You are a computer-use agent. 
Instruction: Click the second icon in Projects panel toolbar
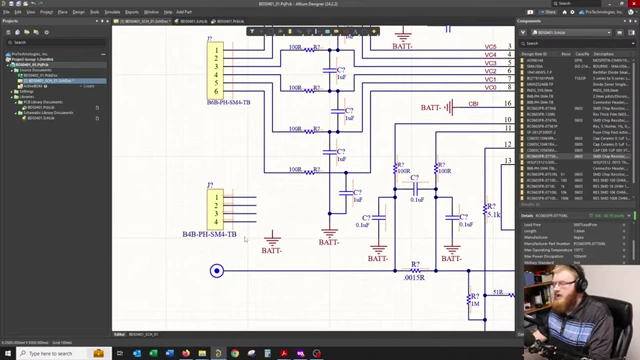(17, 32)
